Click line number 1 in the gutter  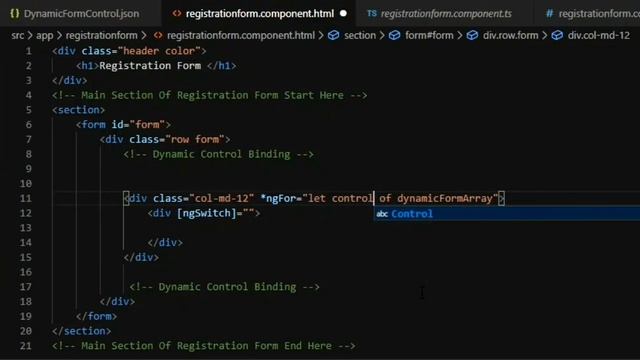coord(28,51)
